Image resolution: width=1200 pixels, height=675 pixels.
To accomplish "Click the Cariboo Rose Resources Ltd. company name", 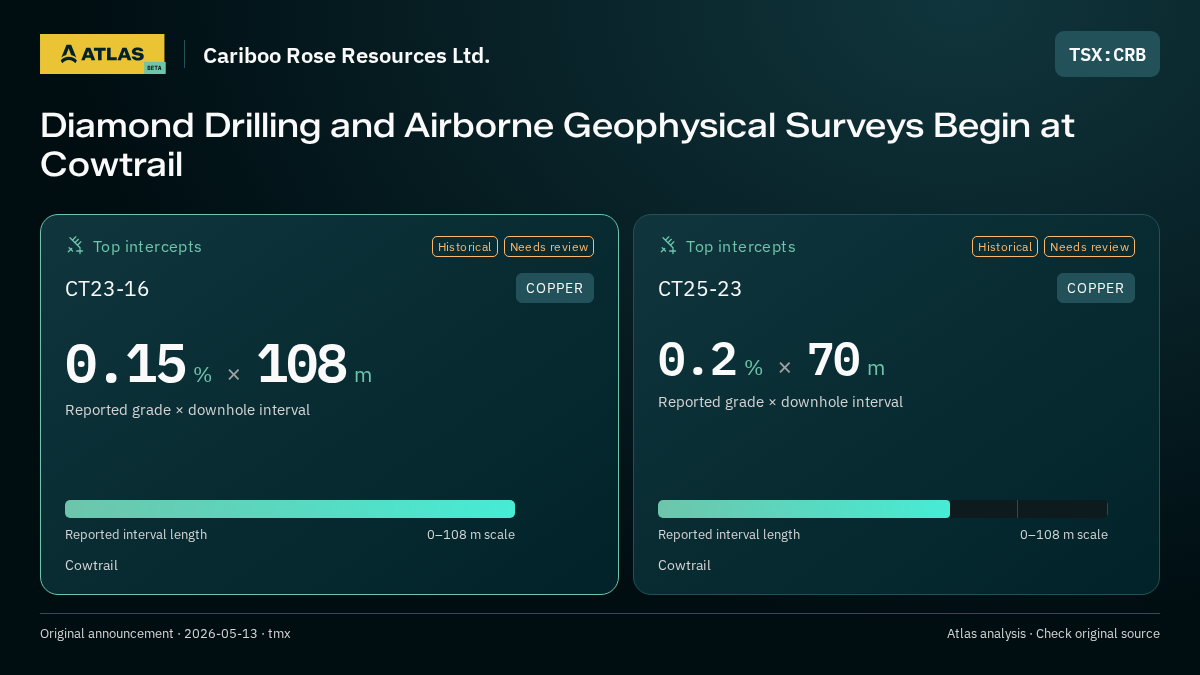I will tap(346, 55).
